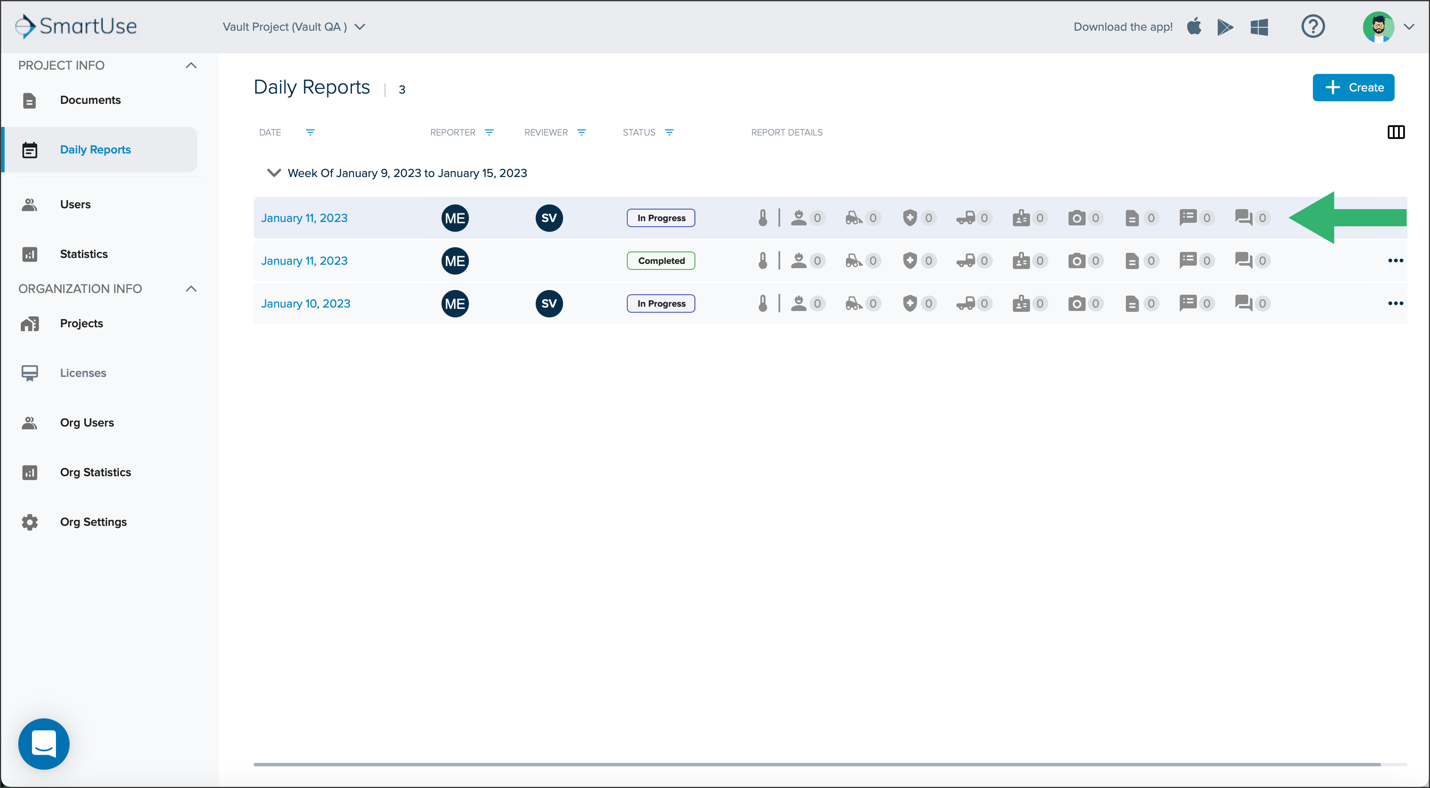Collapse the Week Of January 9 group

273,173
